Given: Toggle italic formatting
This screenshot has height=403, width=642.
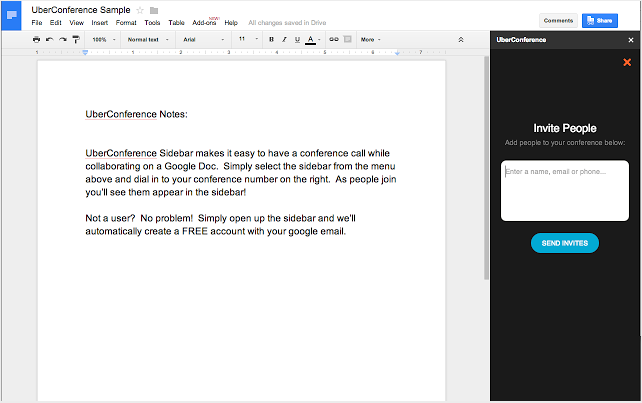Looking at the screenshot, I should pyautogui.click(x=284, y=39).
